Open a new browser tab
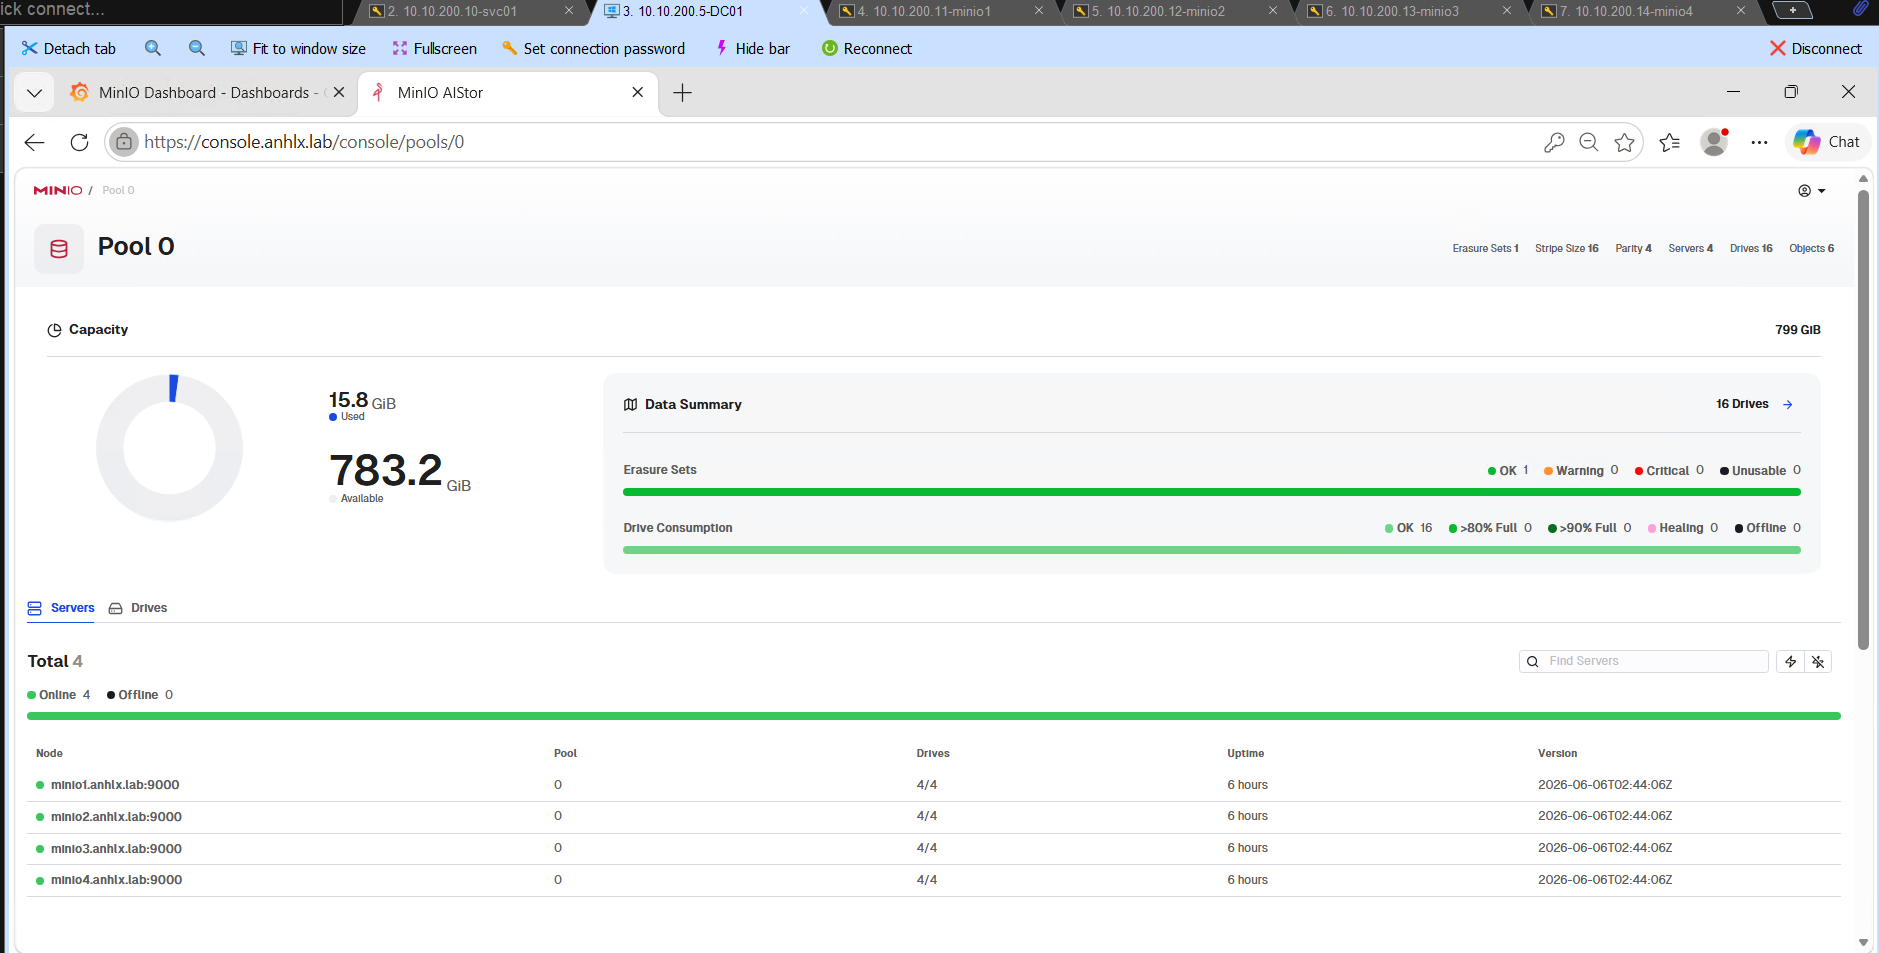 [x=682, y=93]
